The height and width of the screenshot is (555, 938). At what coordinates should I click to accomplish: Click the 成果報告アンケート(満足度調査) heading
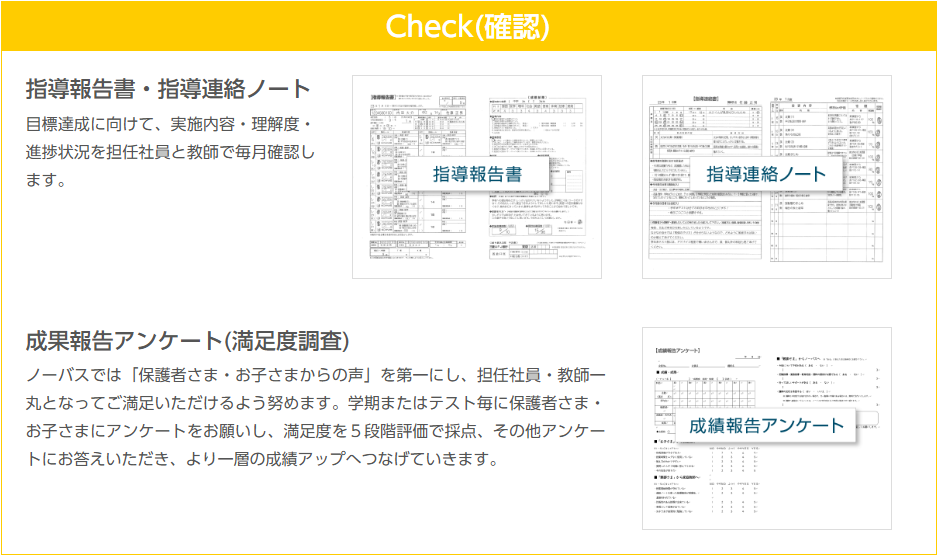[x=187, y=341]
